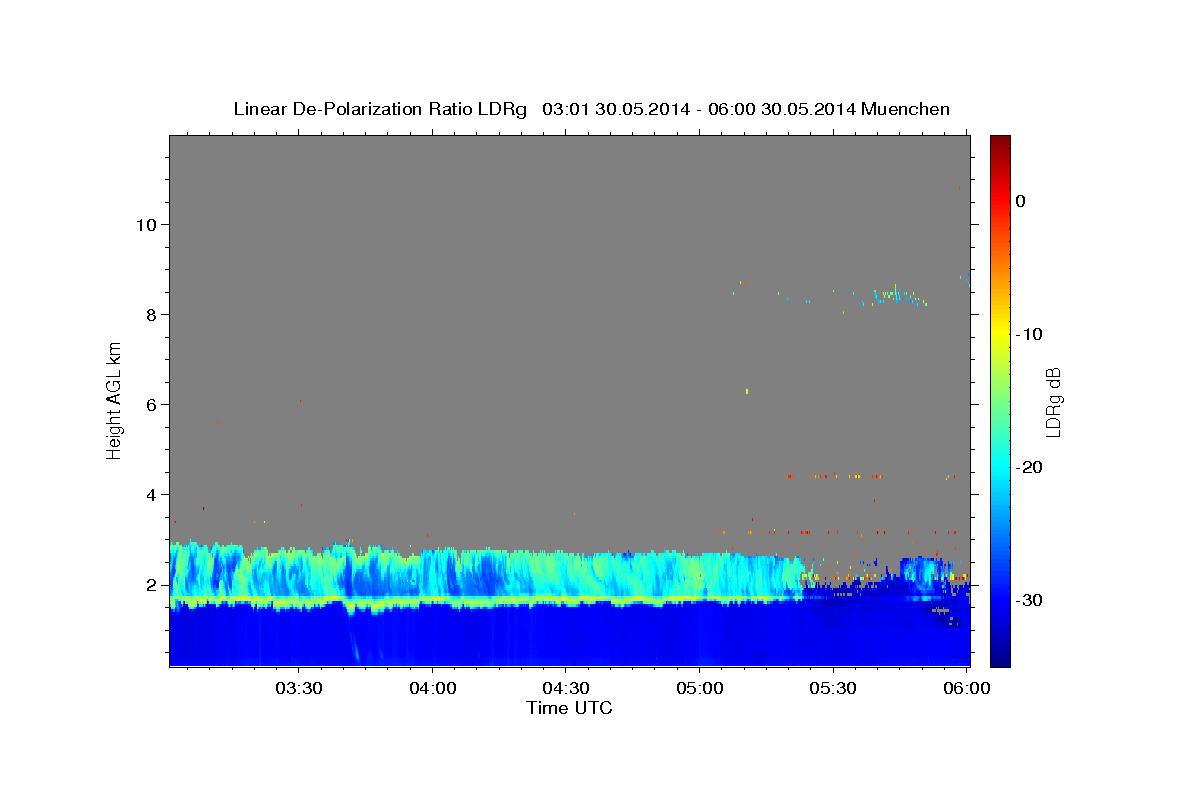Click the 03:30 time tick label

299,689
